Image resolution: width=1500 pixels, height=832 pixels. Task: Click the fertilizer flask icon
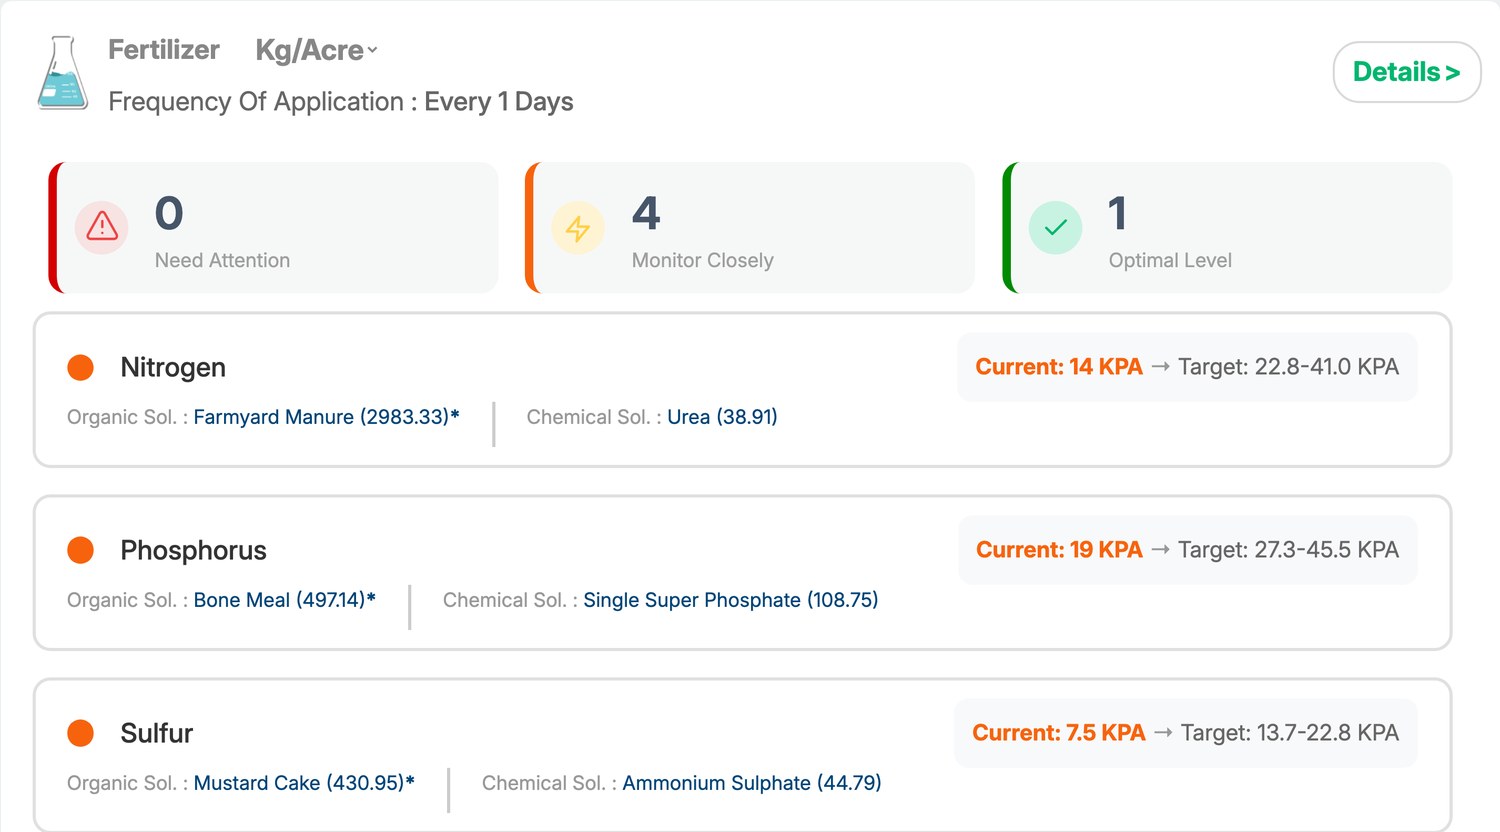coord(62,73)
